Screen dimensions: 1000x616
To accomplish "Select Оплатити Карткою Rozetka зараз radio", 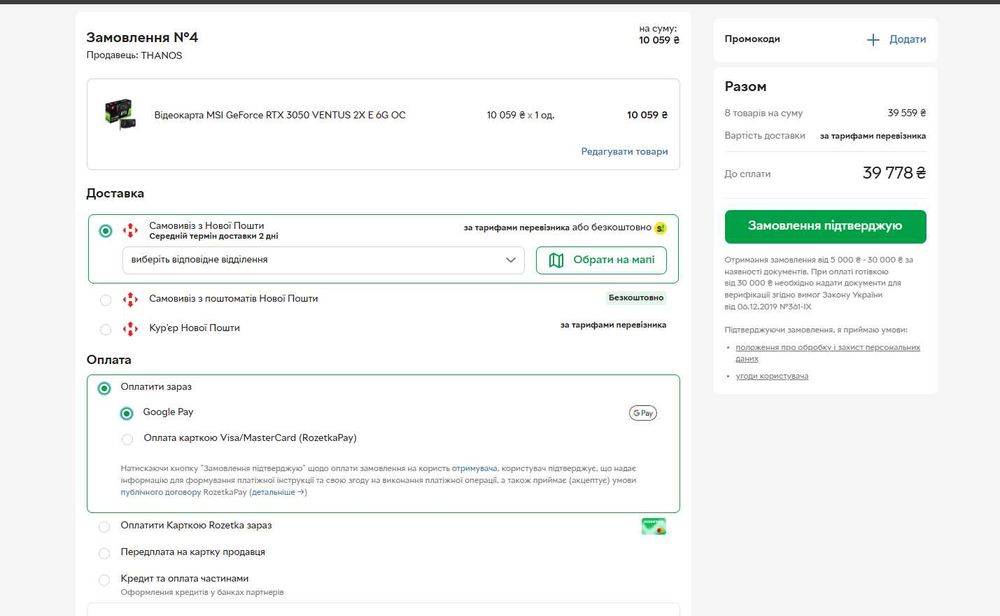I will (104, 527).
